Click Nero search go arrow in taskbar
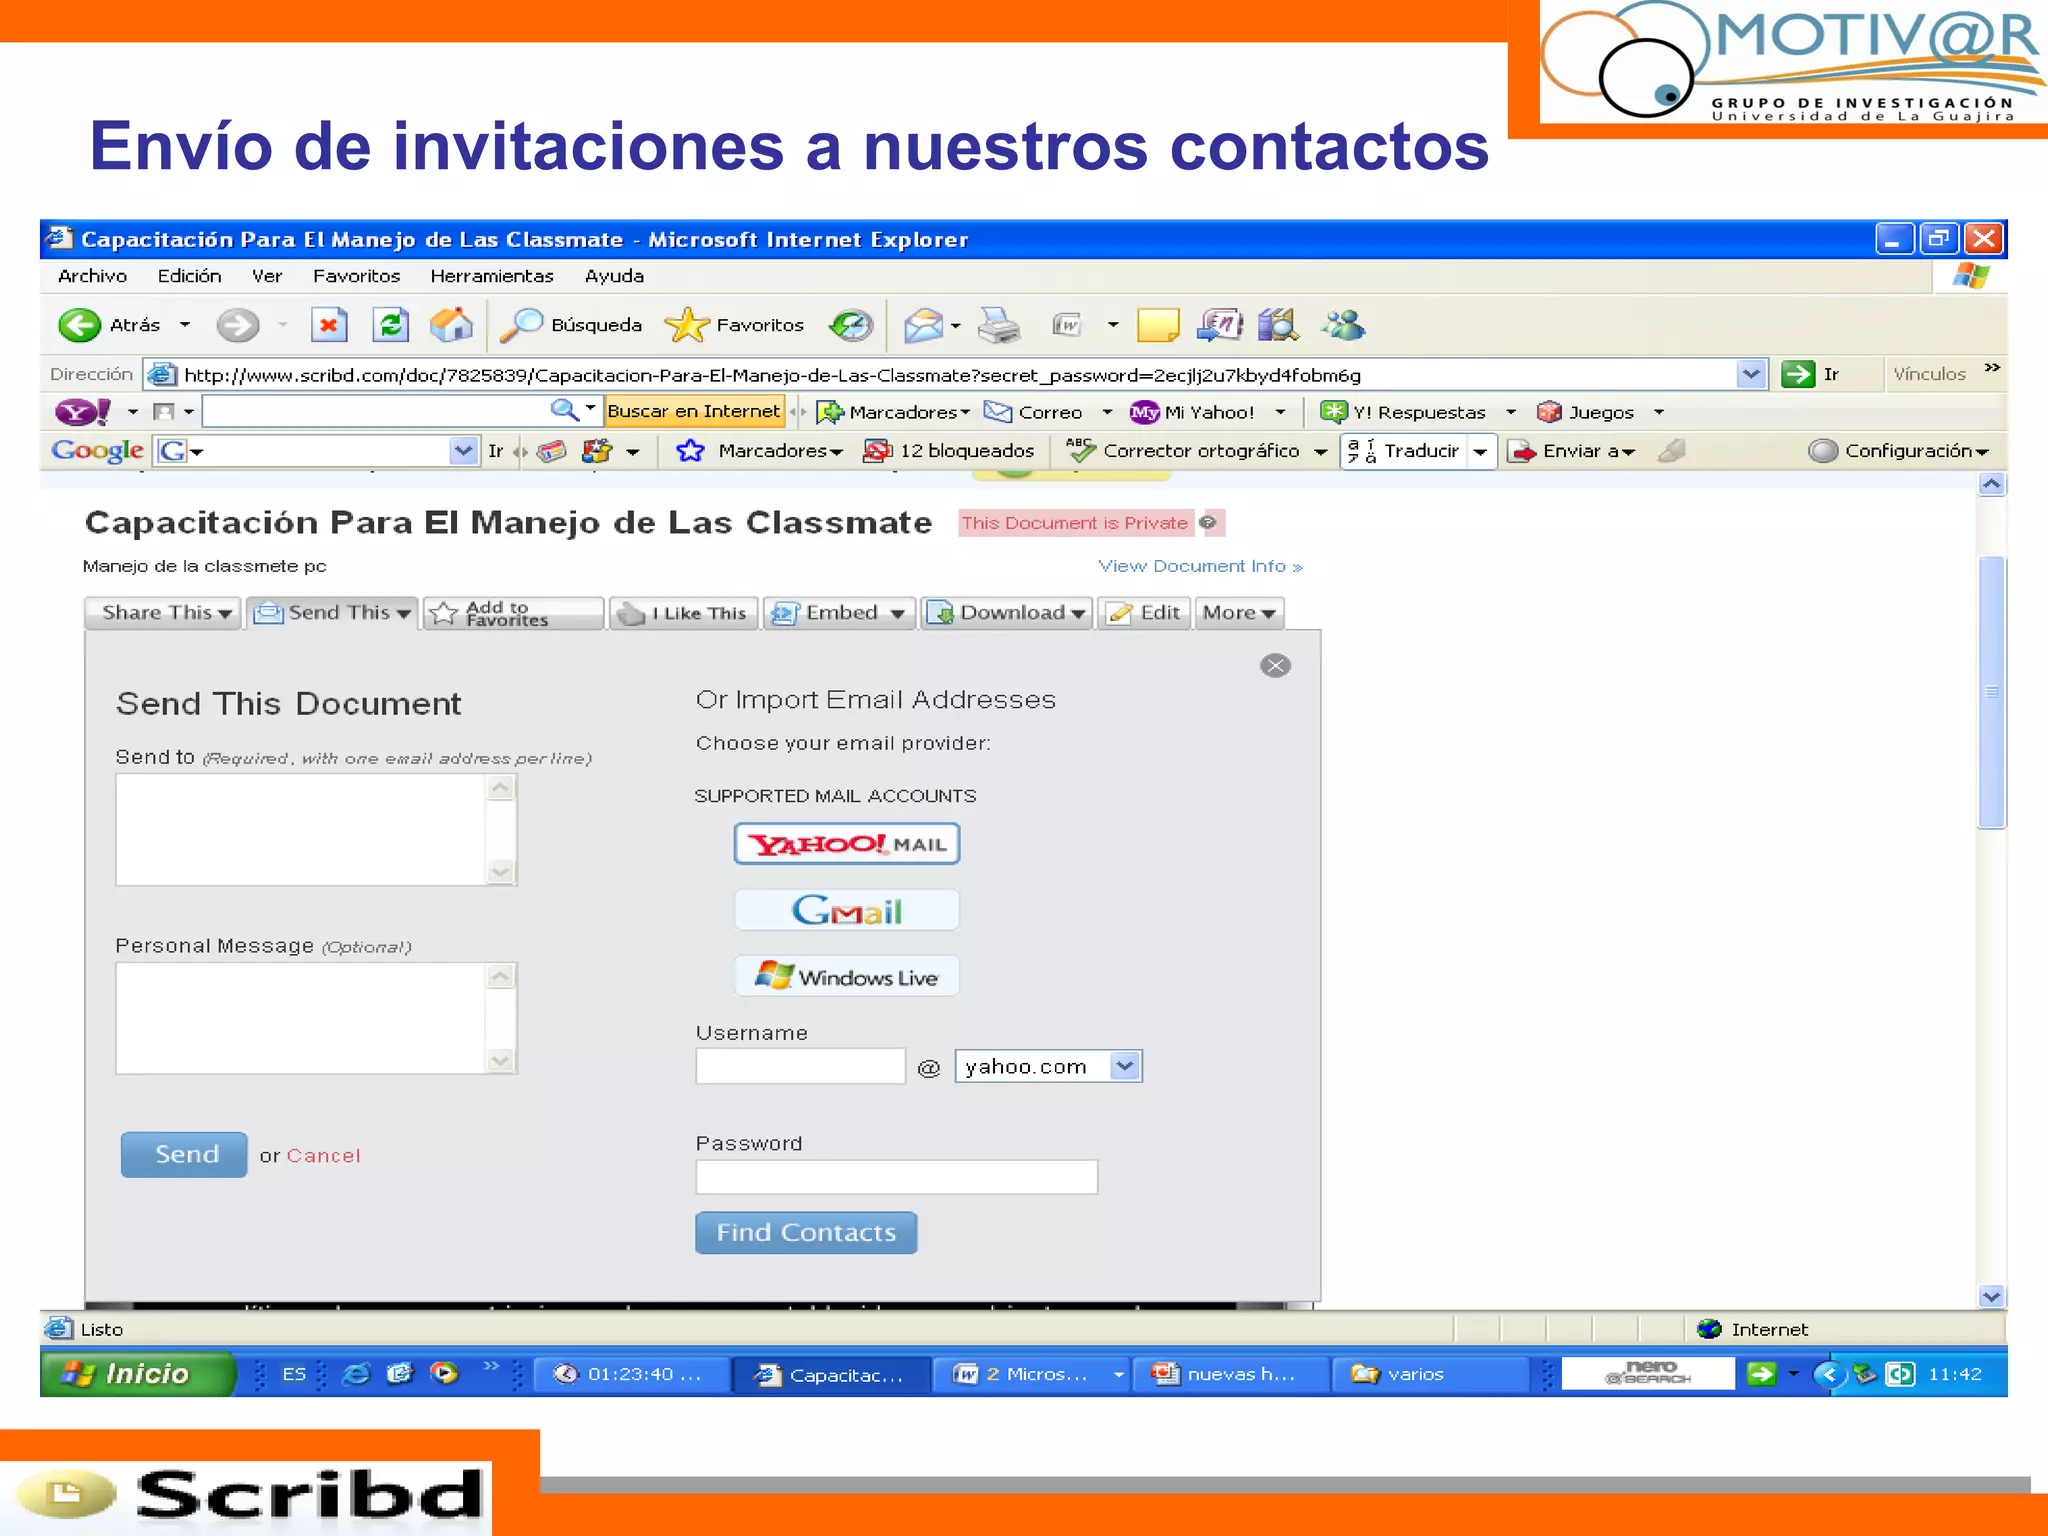The height and width of the screenshot is (1536, 2048). [x=1761, y=1374]
